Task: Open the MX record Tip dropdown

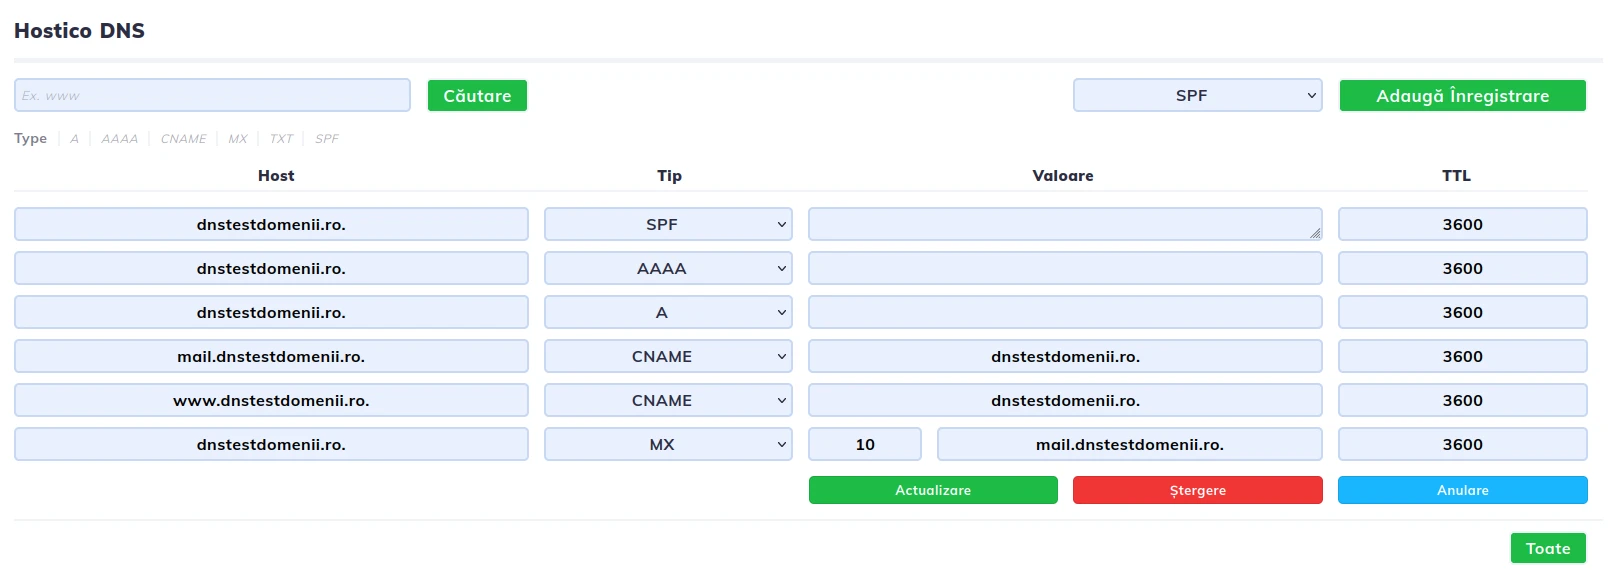Action: click(x=668, y=445)
